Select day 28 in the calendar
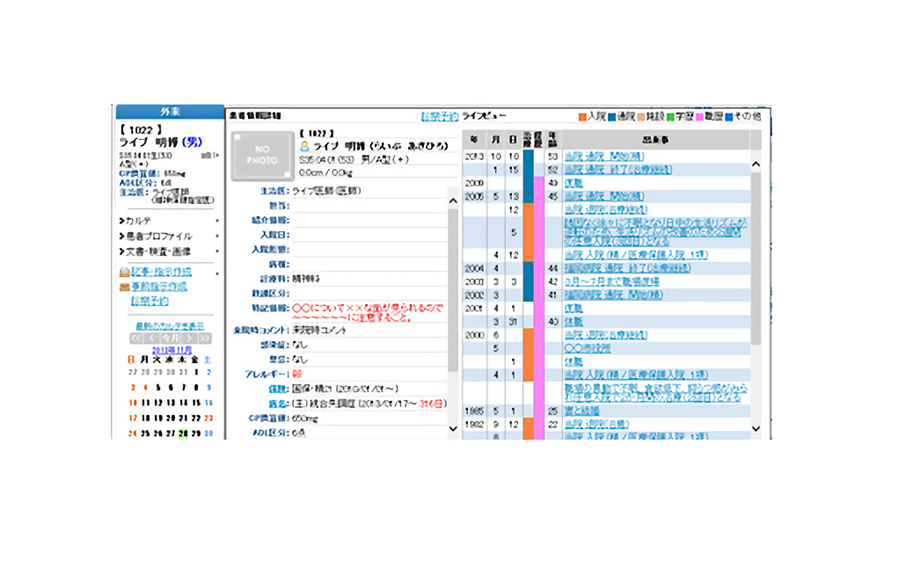 [182, 434]
